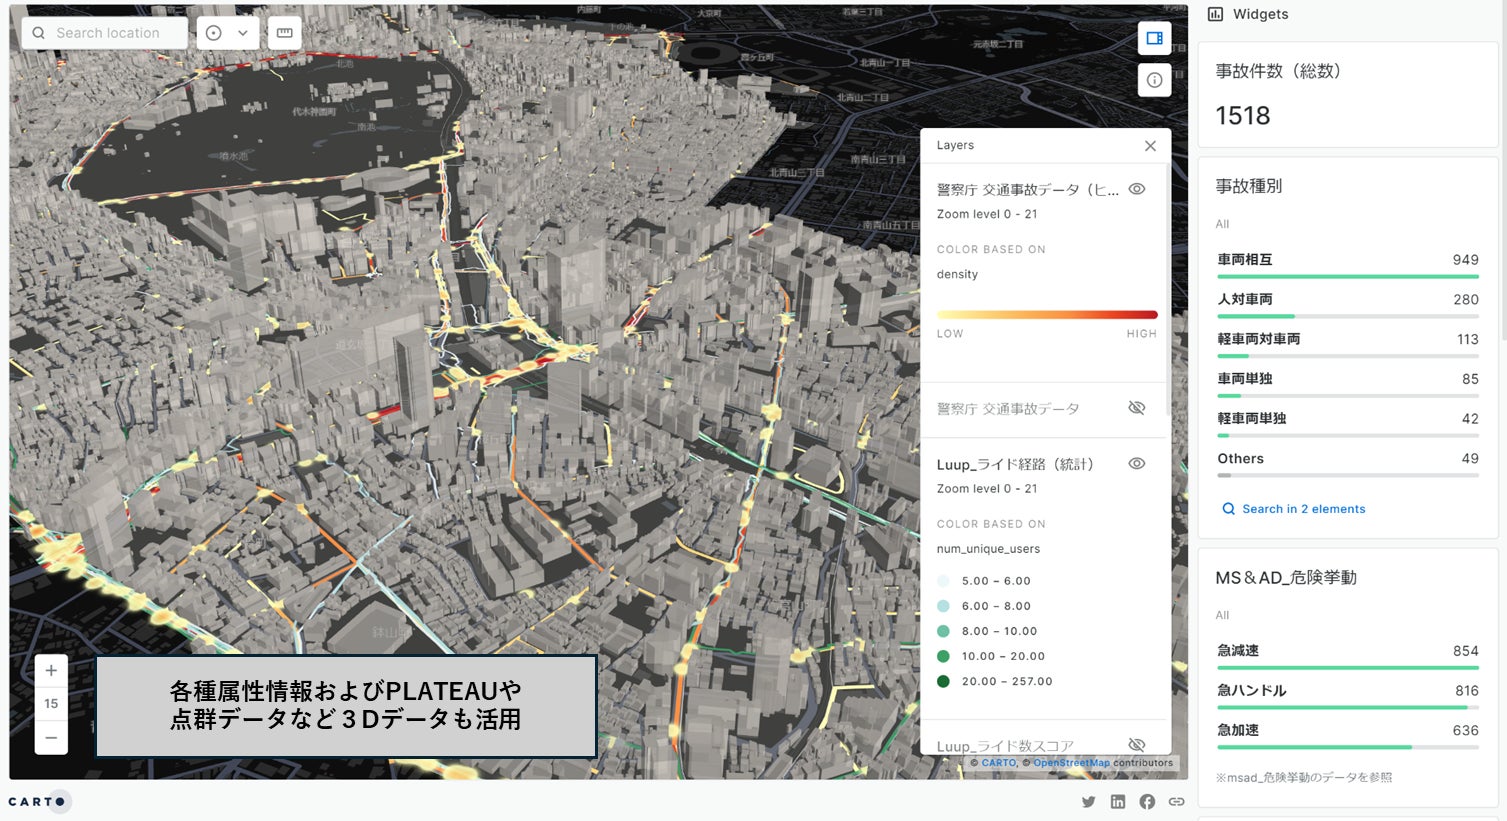Open the map info button
Screen dimensions: 1507x821
click(1154, 80)
